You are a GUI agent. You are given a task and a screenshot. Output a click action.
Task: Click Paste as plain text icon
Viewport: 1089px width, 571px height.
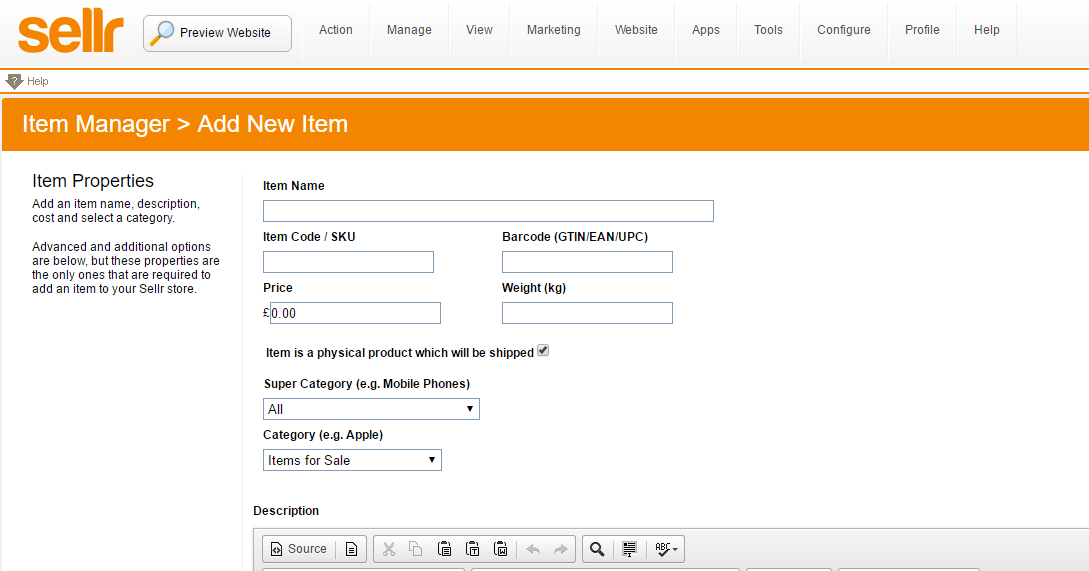[x=473, y=549]
